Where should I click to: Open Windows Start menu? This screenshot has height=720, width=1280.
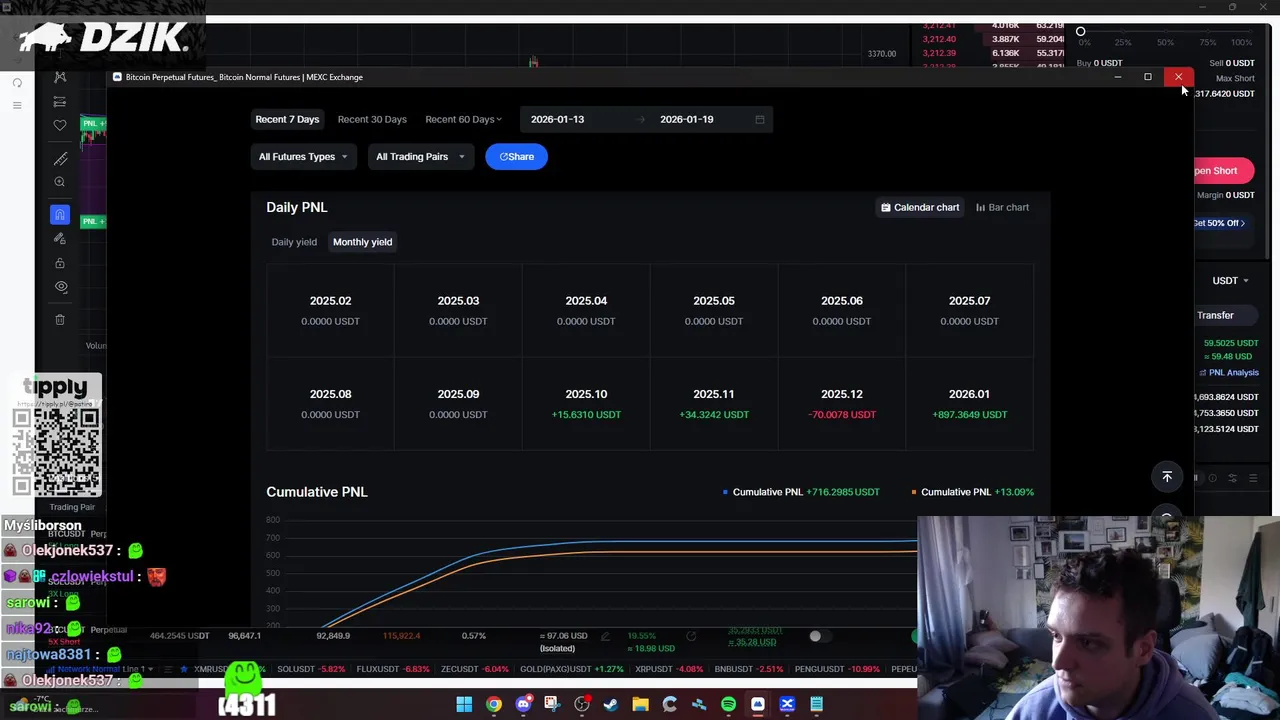[x=464, y=705]
